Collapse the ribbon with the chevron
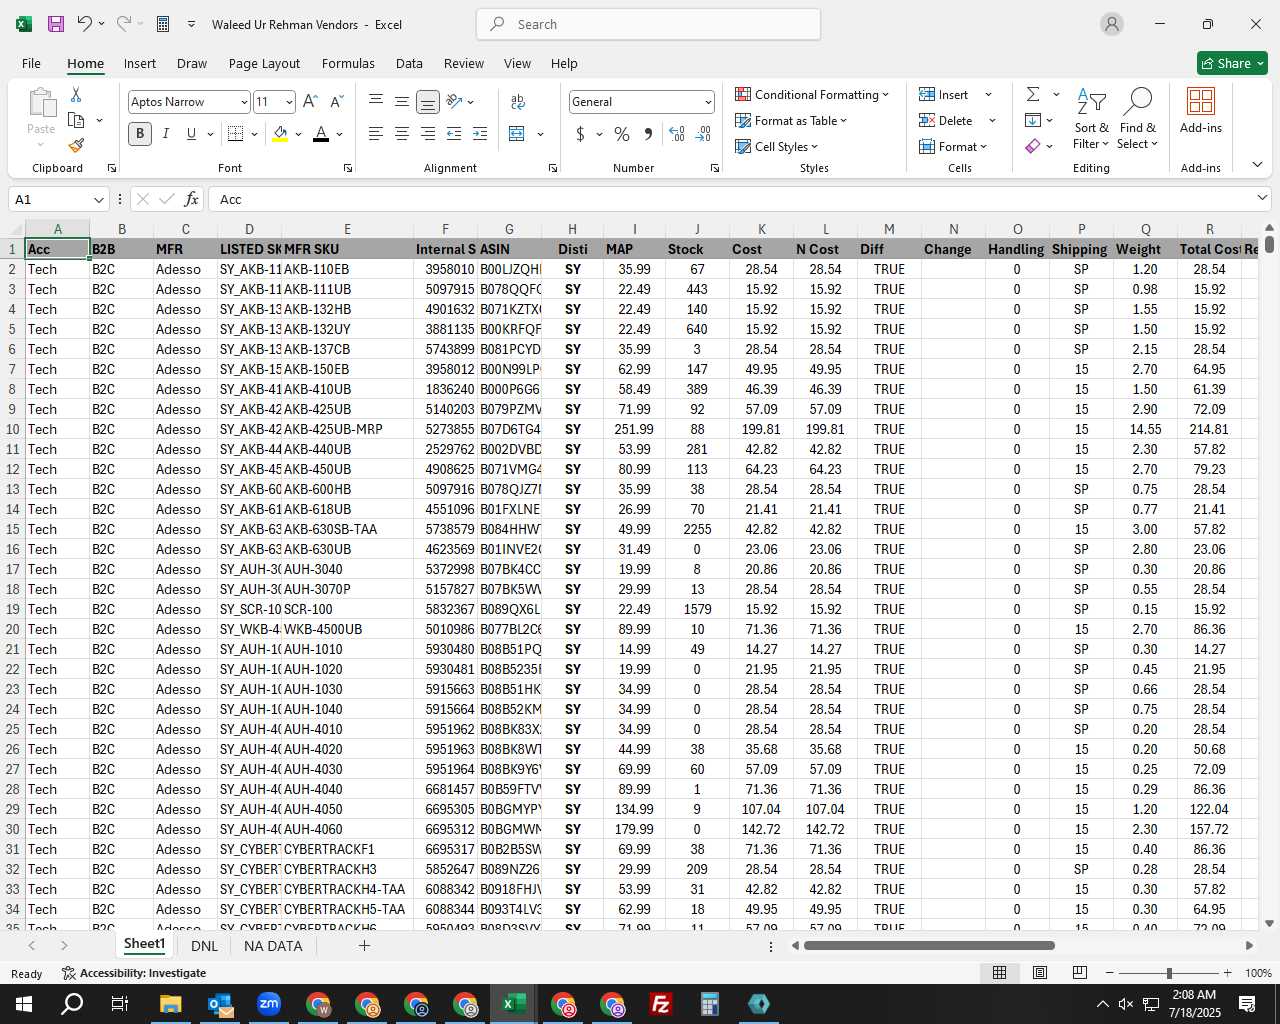Viewport: 1280px width, 1024px height. coord(1257,165)
